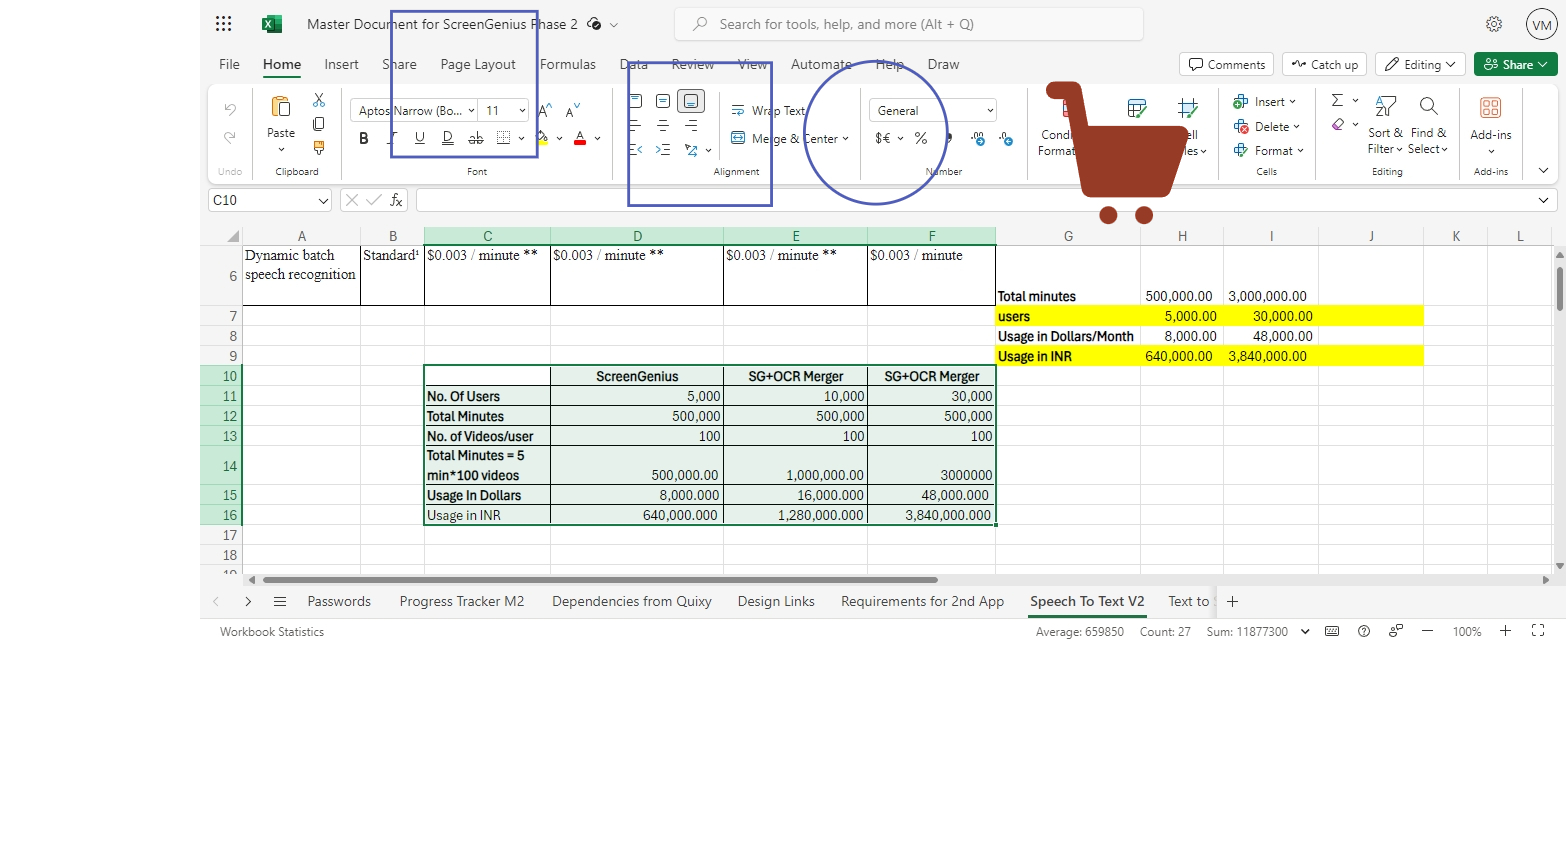
Task: Toggle Align Right for cell text
Action: (691, 125)
